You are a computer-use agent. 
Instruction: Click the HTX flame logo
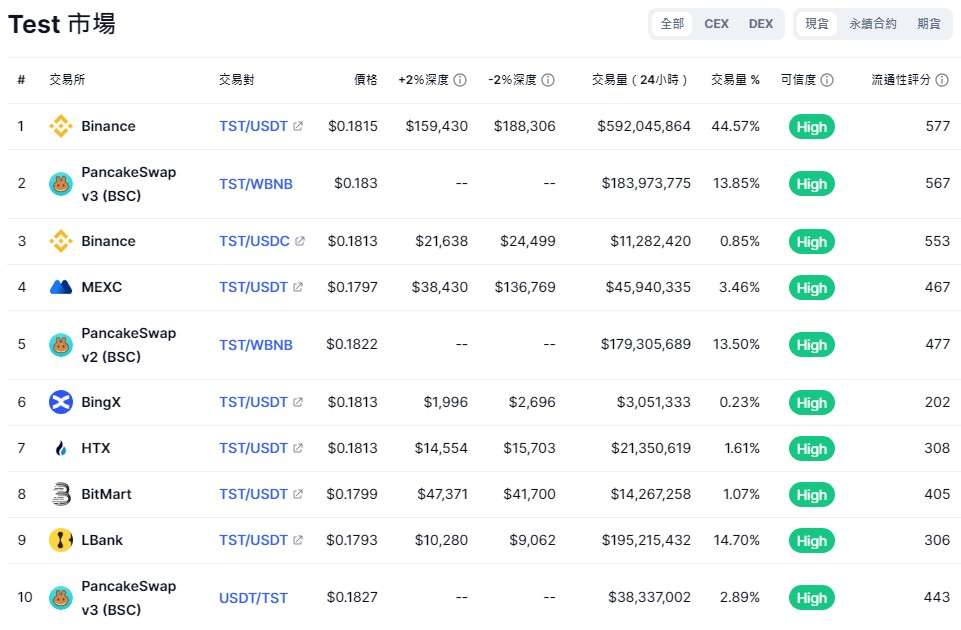(x=61, y=448)
